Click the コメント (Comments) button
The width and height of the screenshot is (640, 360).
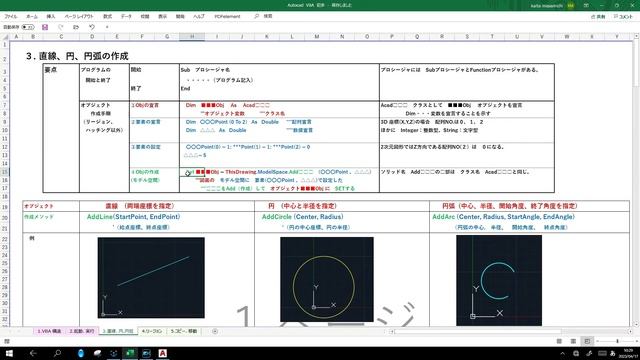(x=623, y=17)
